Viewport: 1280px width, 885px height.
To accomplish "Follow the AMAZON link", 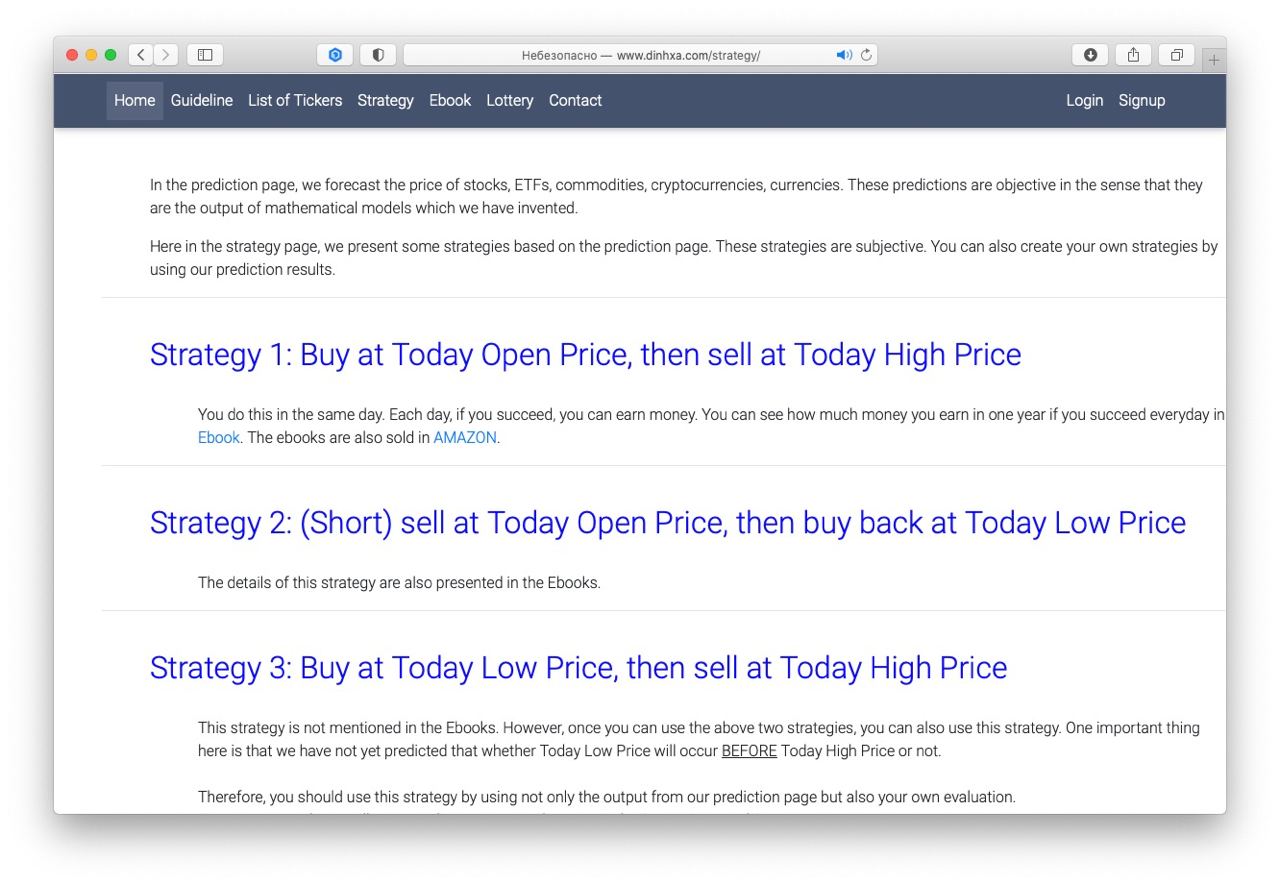I will (x=465, y=437).
